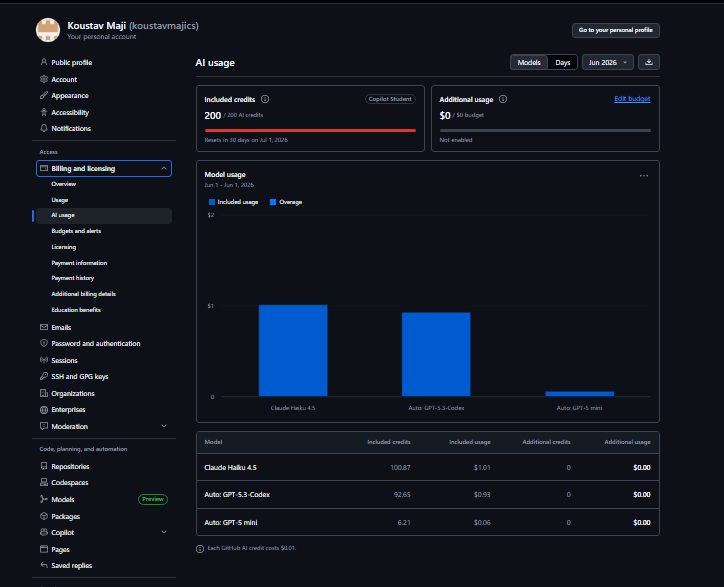Screen dimensions: 724x587
Task: Toggle the Overage legend item
Action: pos(286,202)
